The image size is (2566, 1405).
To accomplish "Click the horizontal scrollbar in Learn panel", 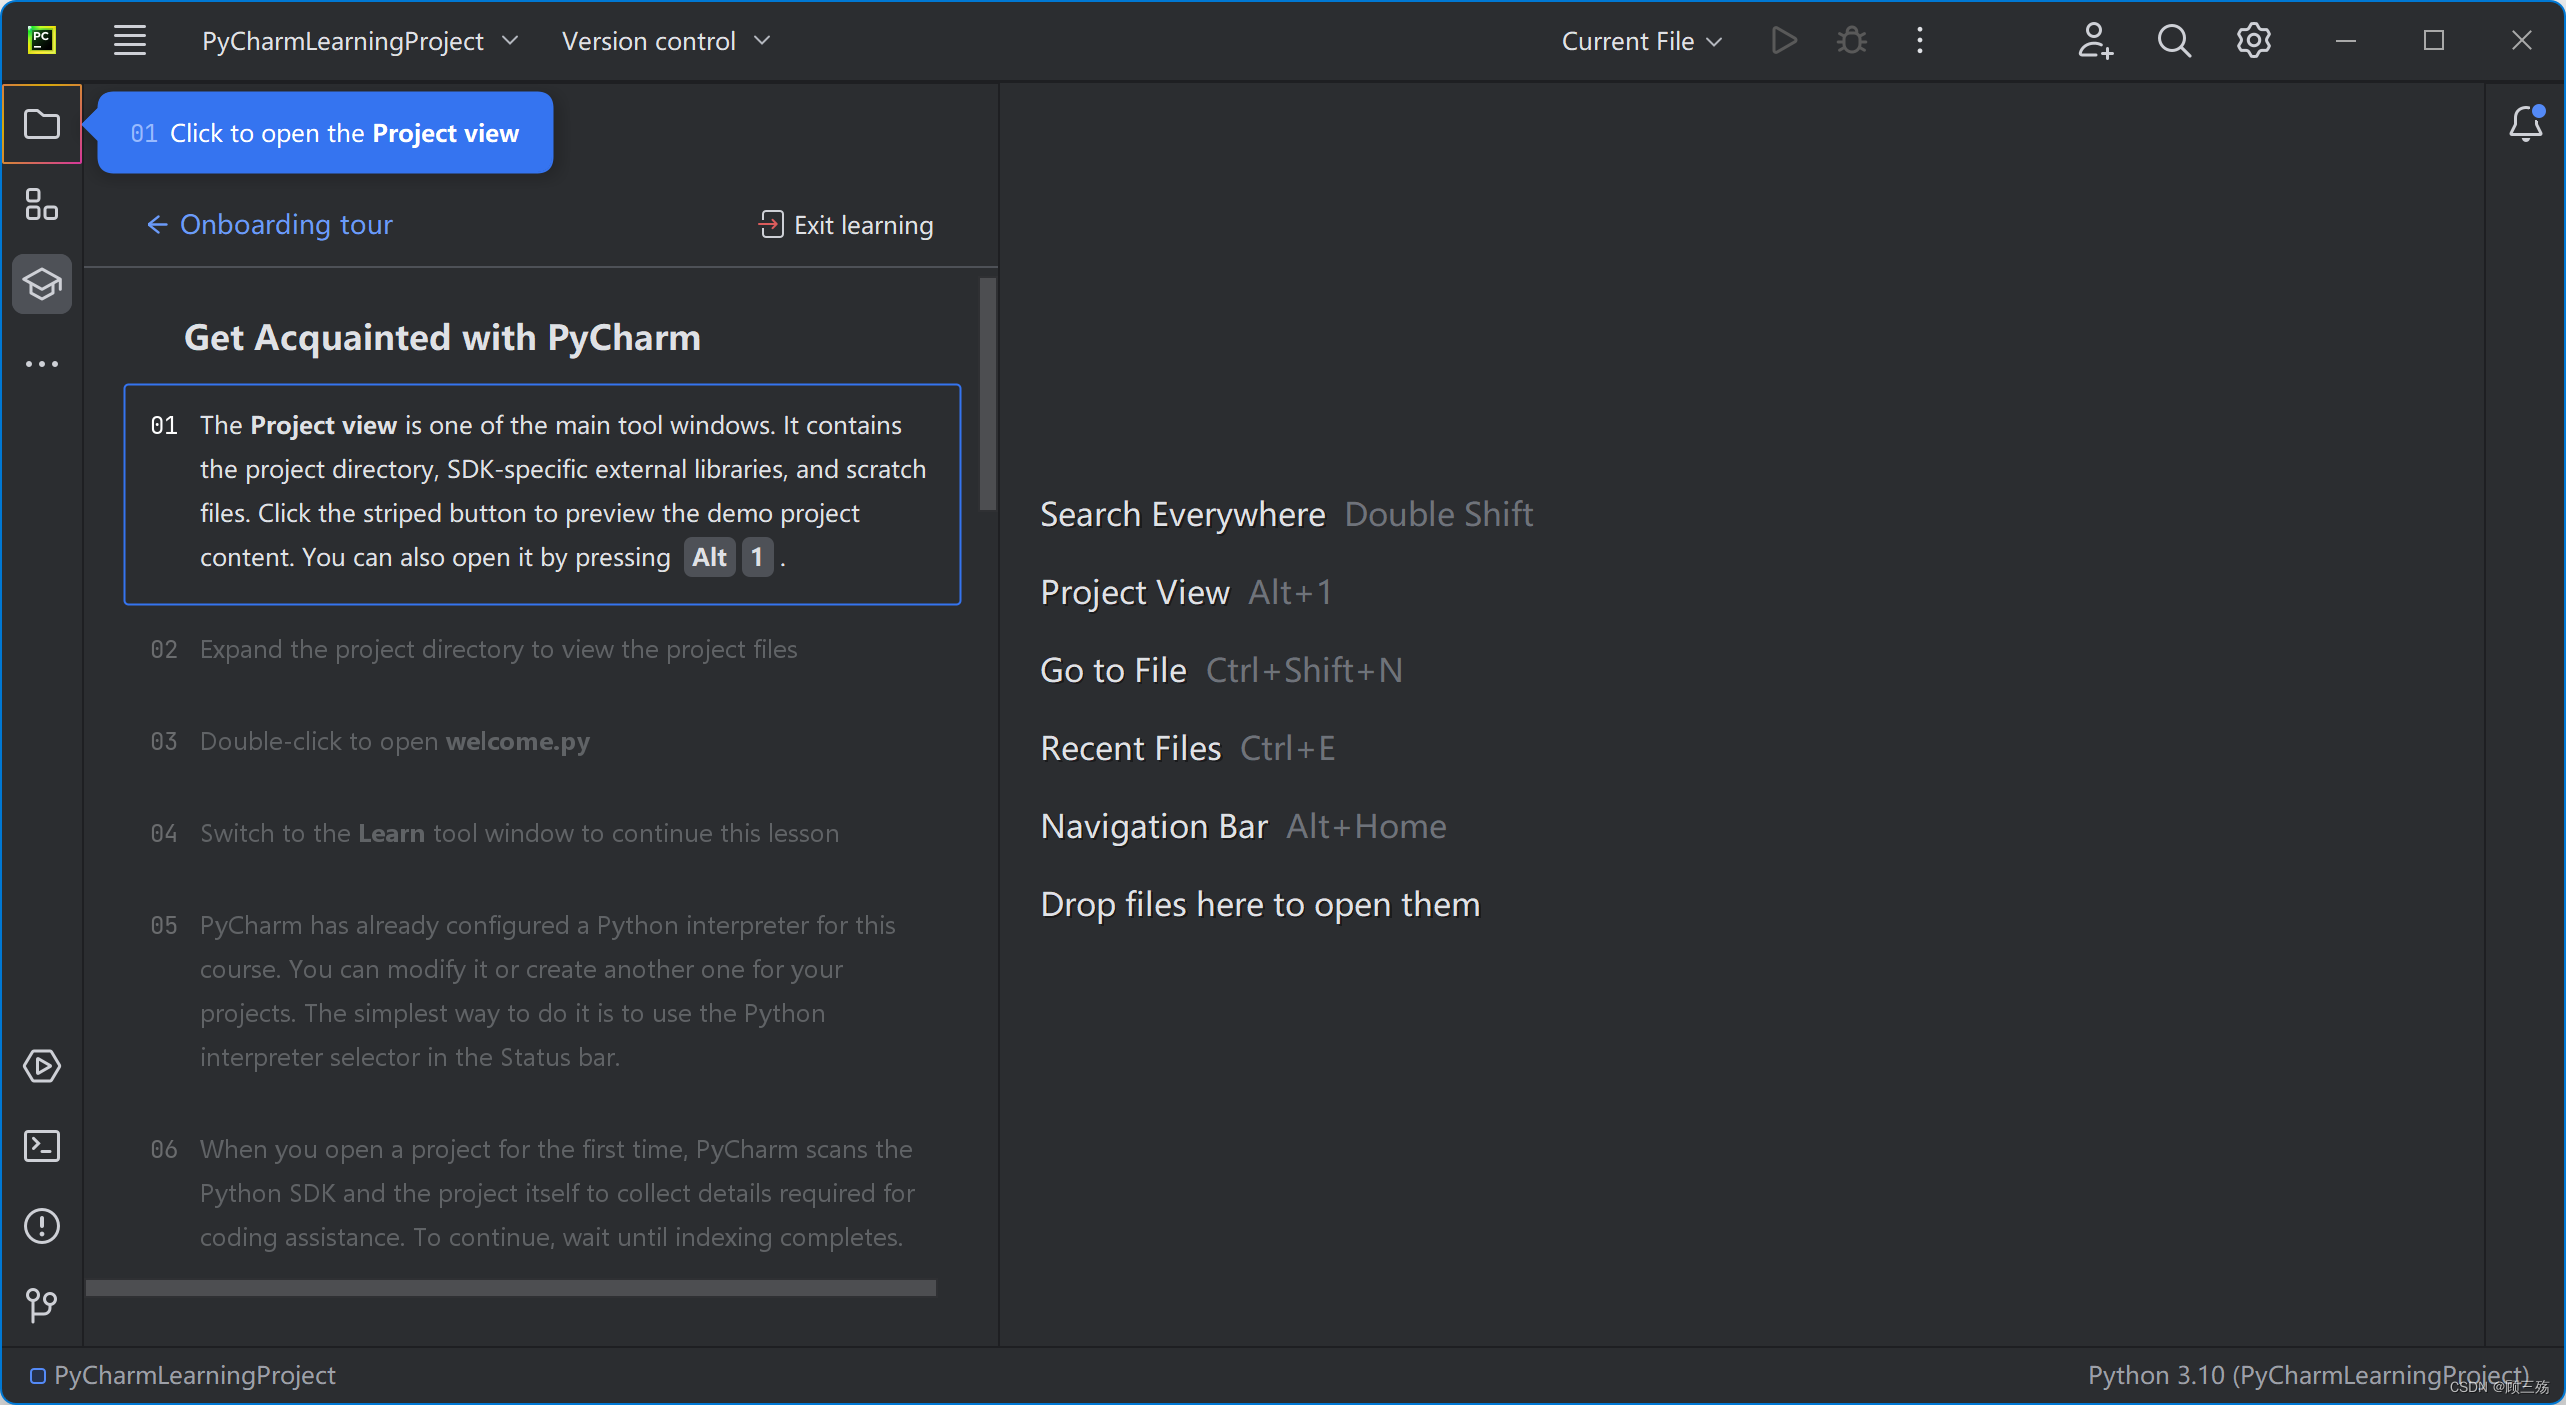I will pos(511,1288).
